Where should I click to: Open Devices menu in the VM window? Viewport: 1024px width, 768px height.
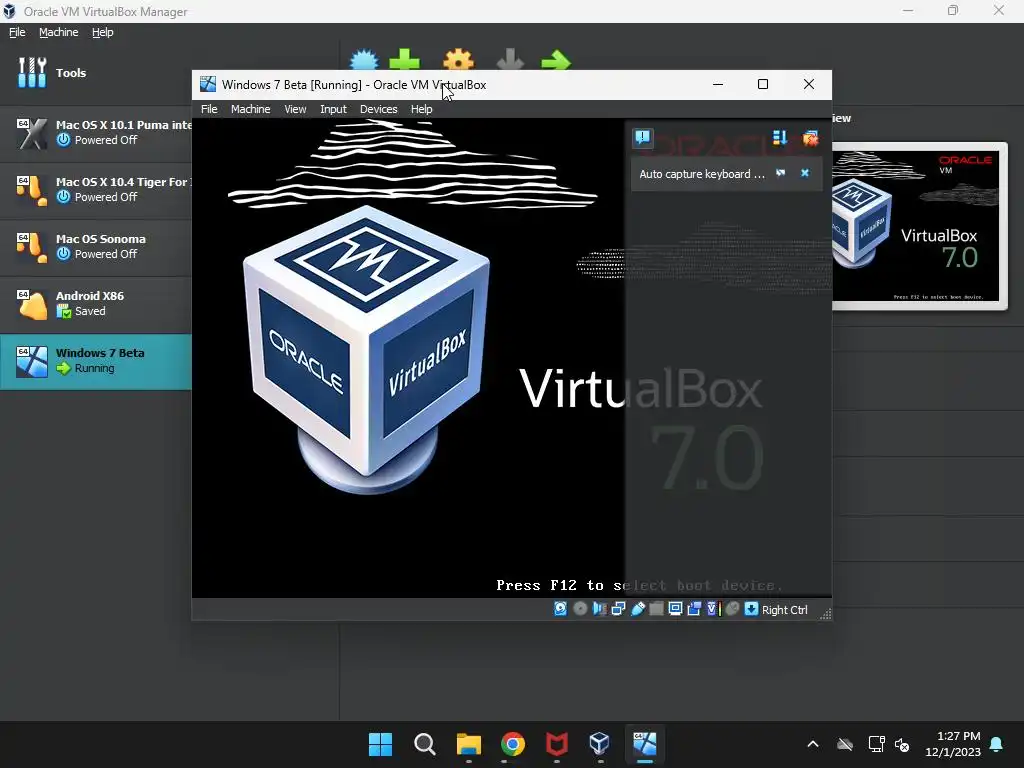pyautogui.click(x=378, y=109)
